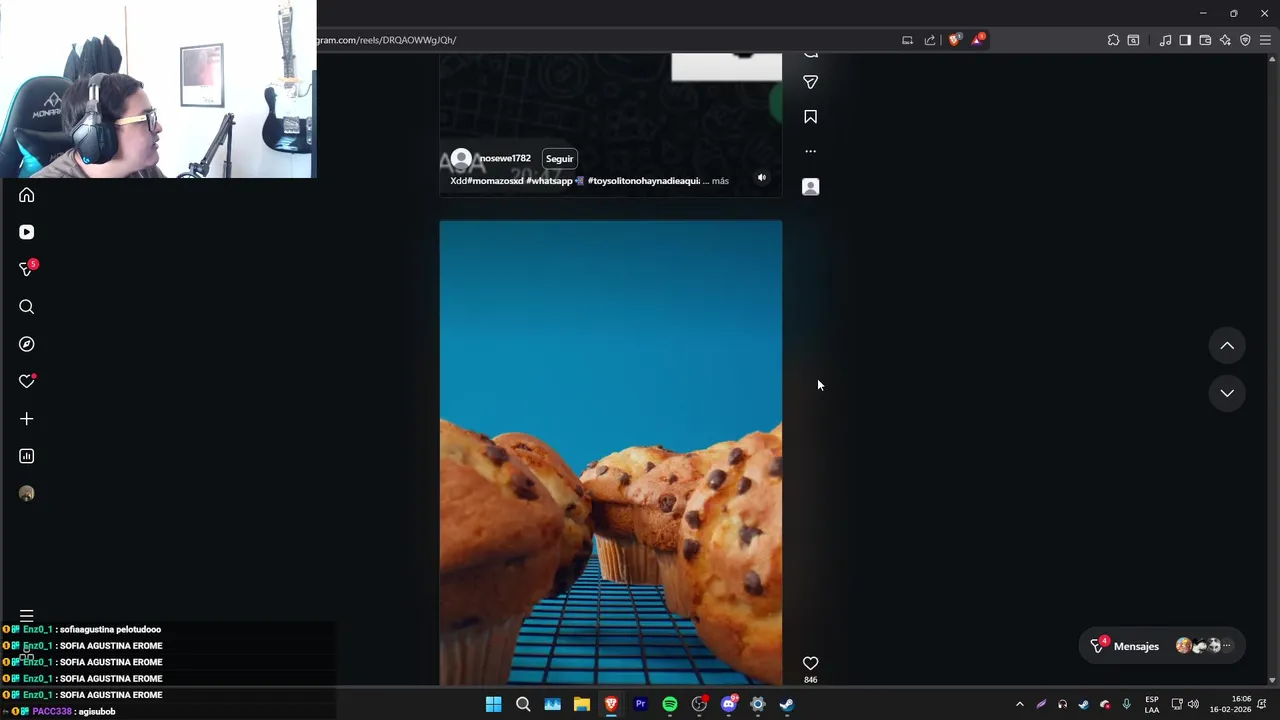Open Windows taskbar Search
The height and width of the screenshot is (720, 1280).
click(x=523, y=704)
